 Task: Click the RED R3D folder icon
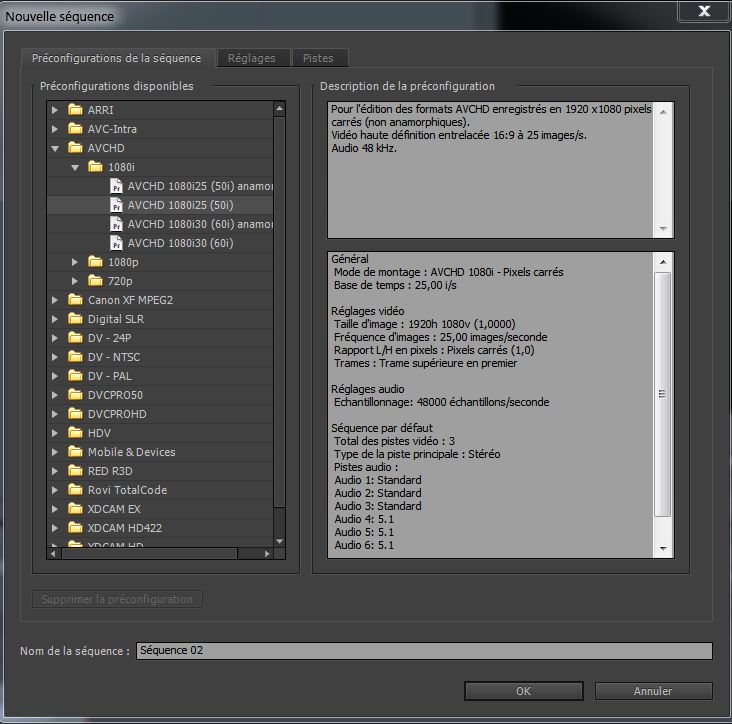75,471
